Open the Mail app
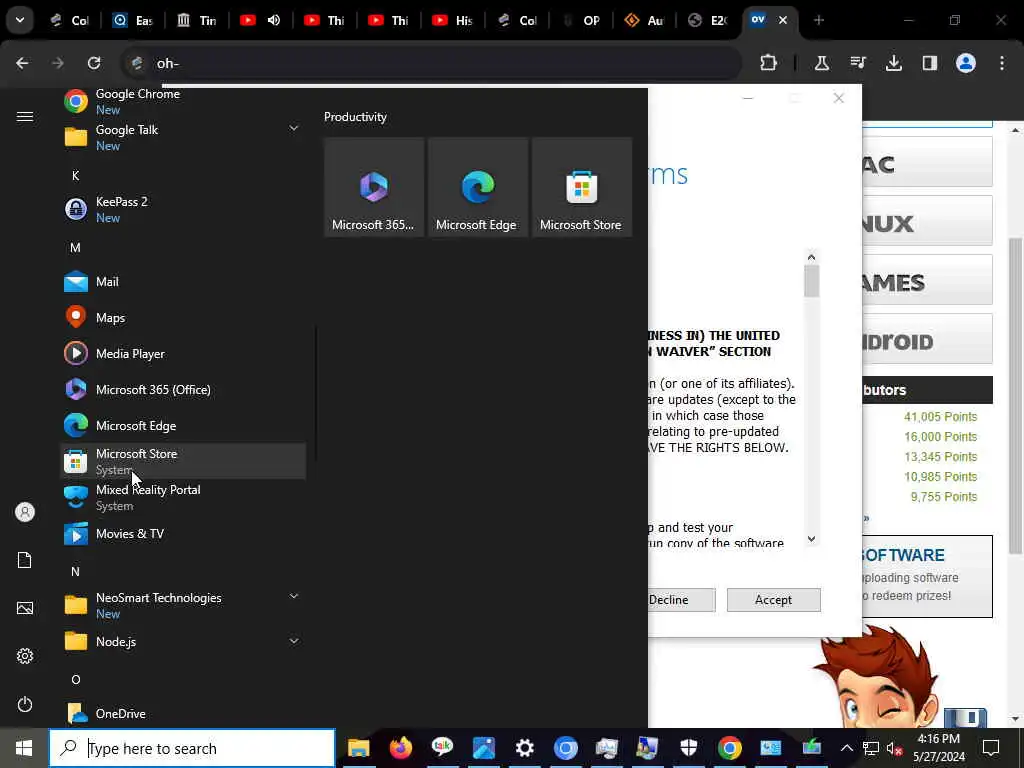The width and height of the screenshot is (1024, 768). 183,281
